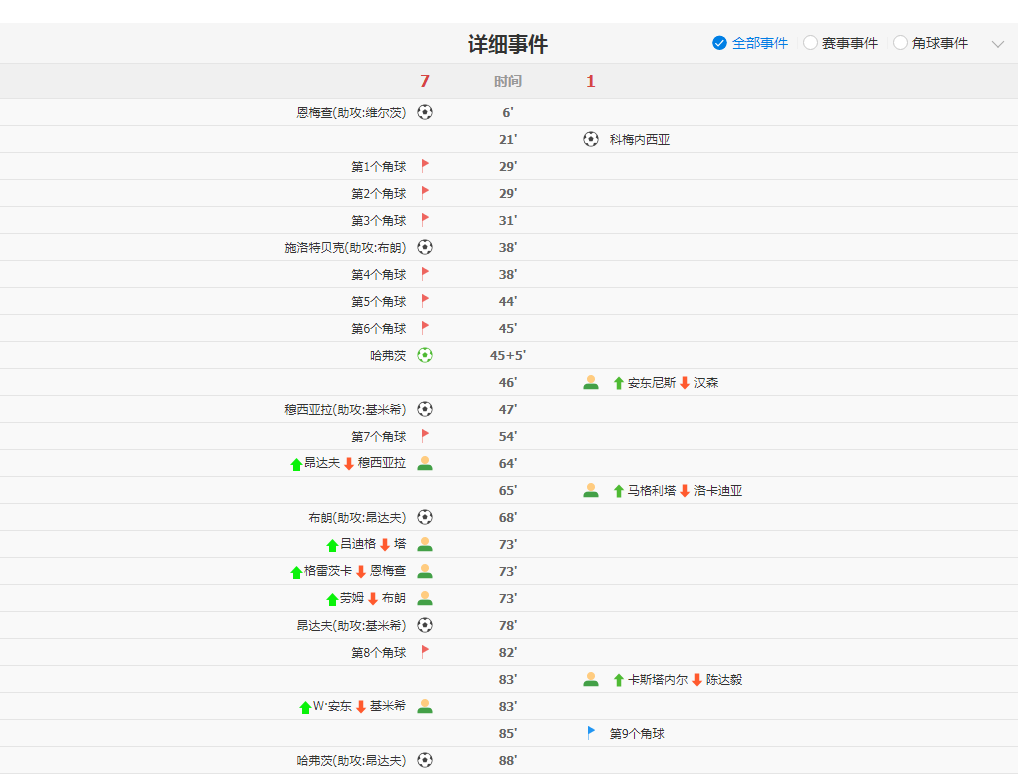Click the green up arrow before 安东尼斯
The height and width of the screenshot is (777, 1021).
(x=619, y=383)
